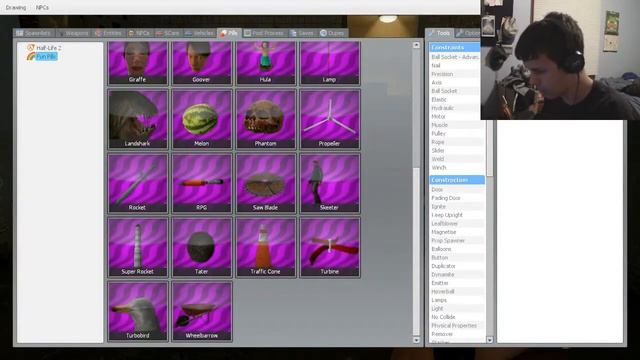
Task: Choose the Magnetise tool
Action: [457, 232]
